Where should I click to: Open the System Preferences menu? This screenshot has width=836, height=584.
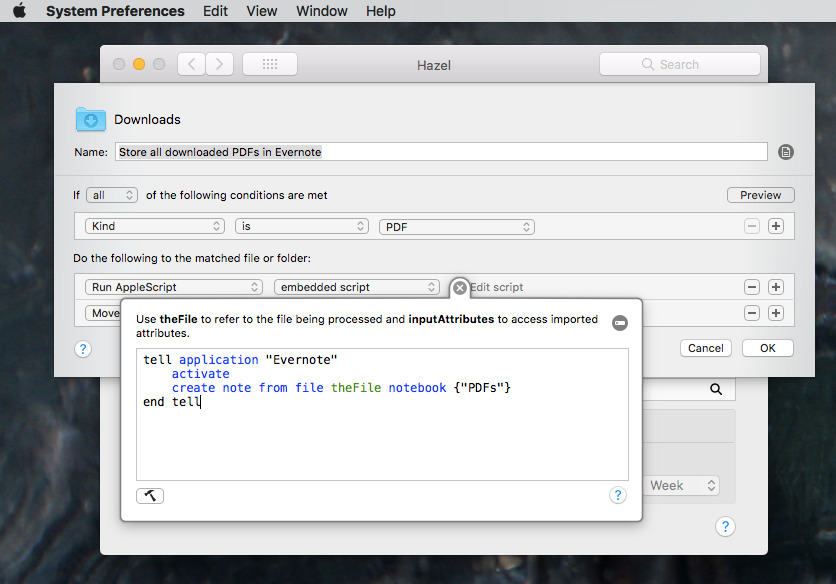115,11
